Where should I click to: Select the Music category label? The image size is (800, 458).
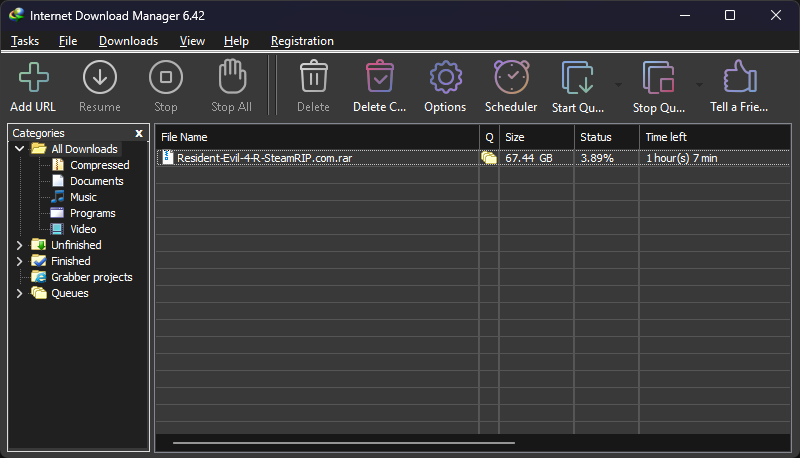coord(83,197)
